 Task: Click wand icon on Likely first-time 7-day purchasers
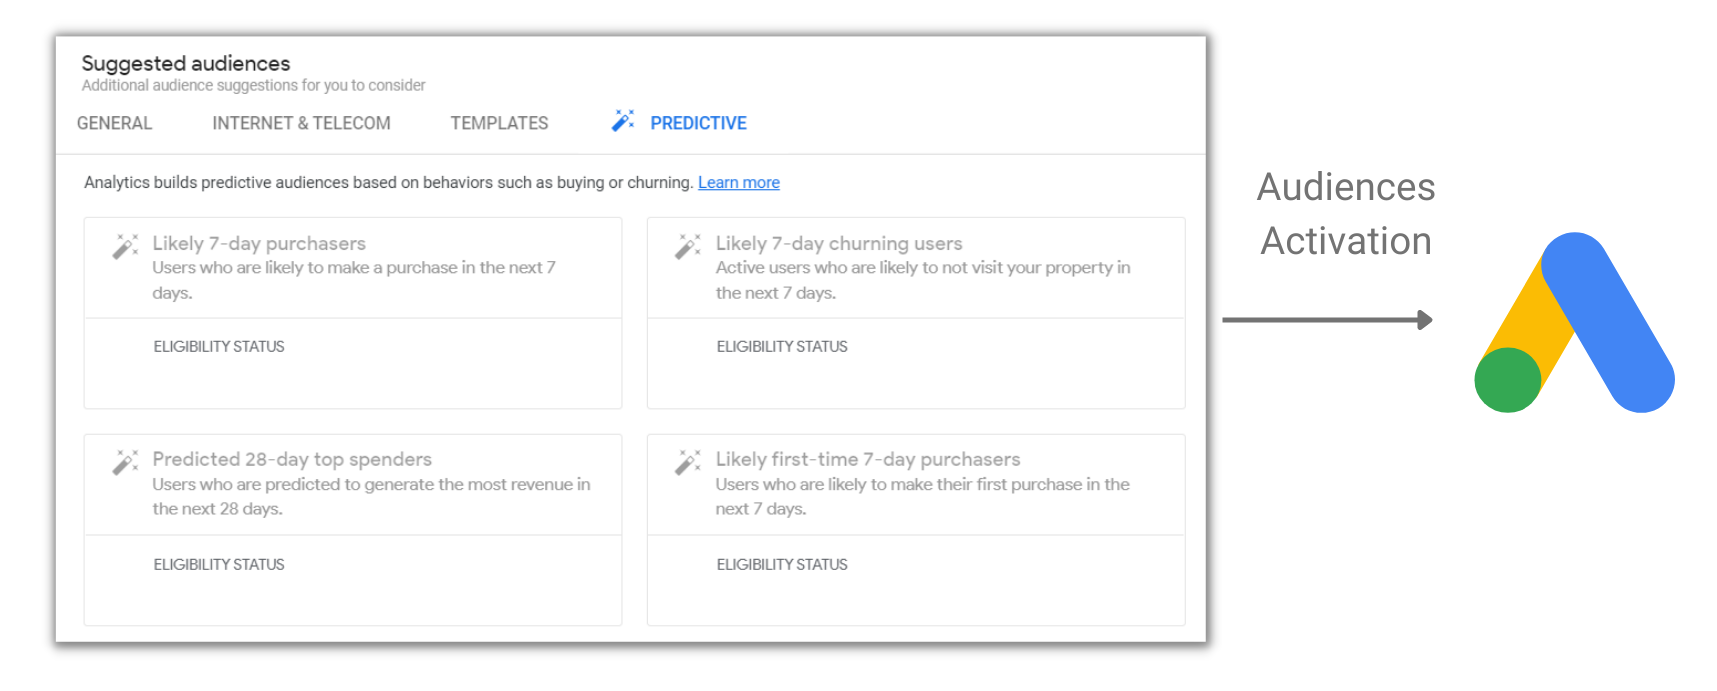coord(688,462)
